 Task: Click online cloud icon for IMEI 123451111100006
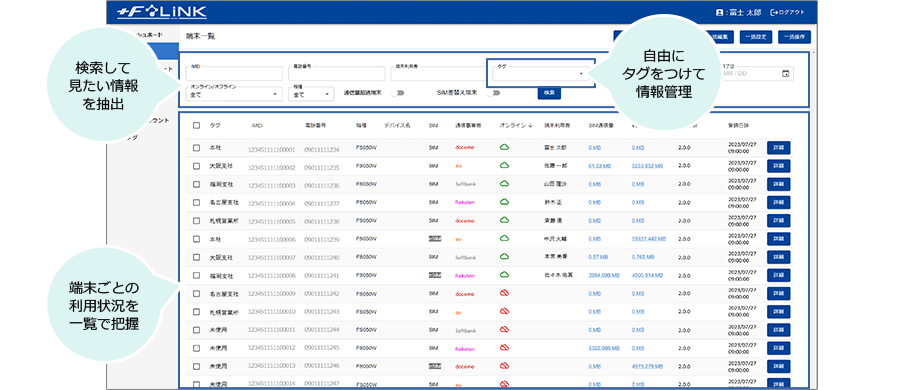click(504, 238)
